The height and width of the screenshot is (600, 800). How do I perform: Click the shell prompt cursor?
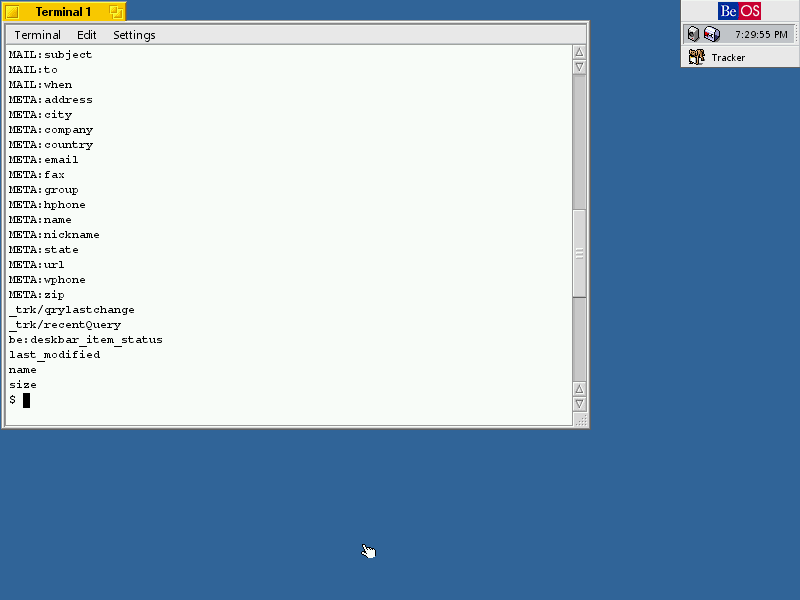coord(27,401)
